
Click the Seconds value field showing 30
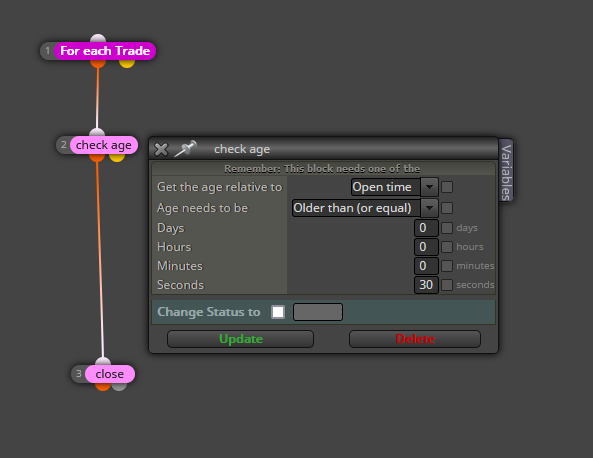[426, 285]
